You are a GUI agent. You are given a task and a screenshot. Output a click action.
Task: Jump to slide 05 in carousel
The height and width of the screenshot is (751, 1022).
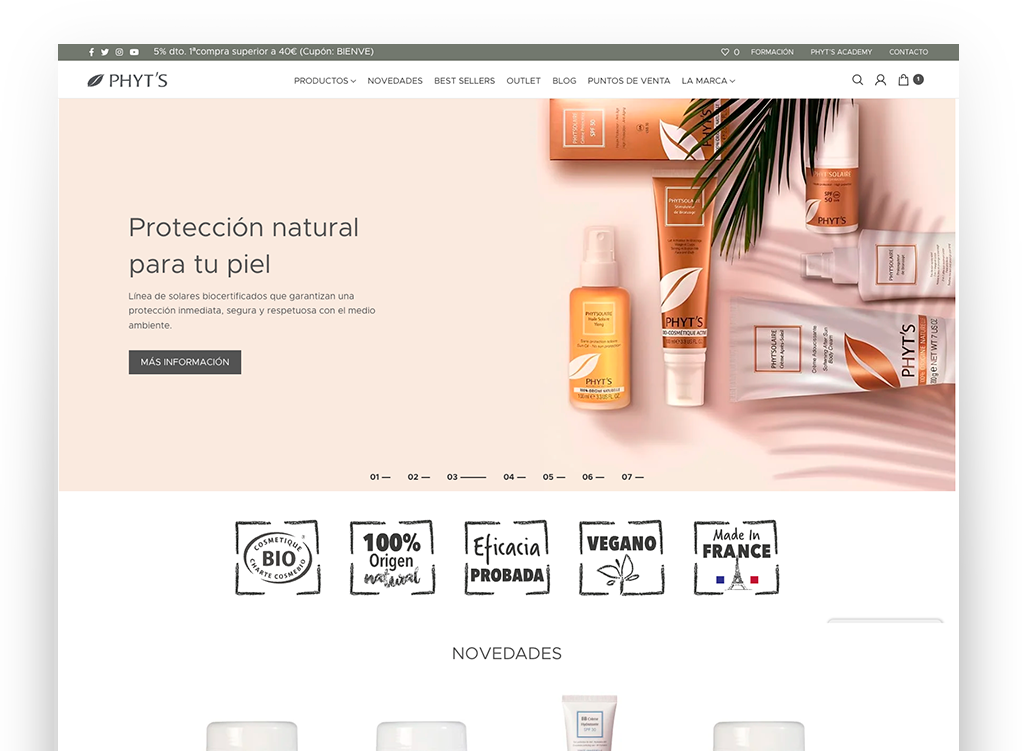(553, 477)
